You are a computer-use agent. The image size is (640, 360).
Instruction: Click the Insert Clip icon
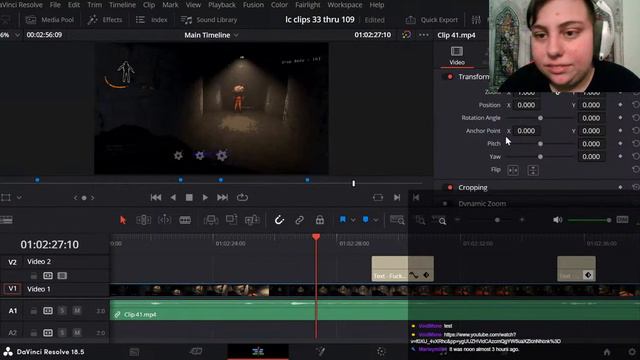click(211, 220)
